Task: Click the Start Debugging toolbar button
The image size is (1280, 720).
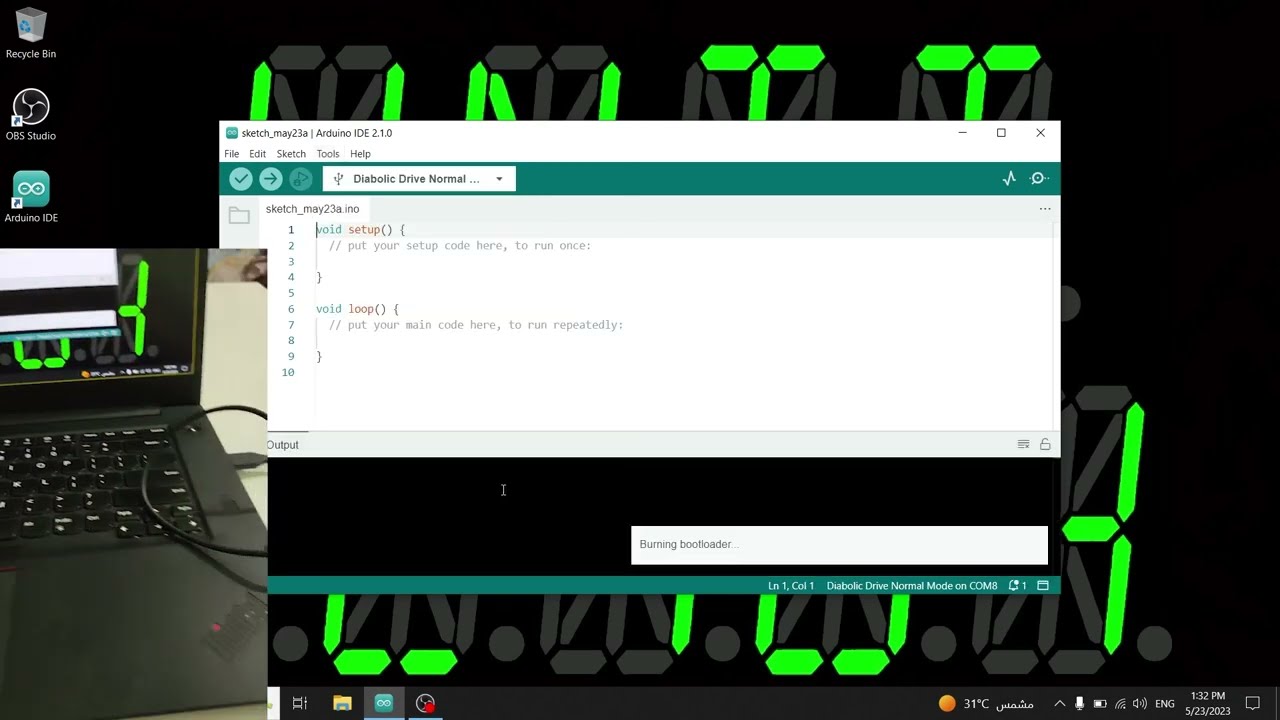Action: [301, 179]
